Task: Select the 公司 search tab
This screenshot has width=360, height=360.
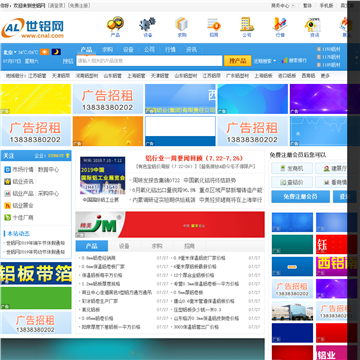Action: pos(149,50)
